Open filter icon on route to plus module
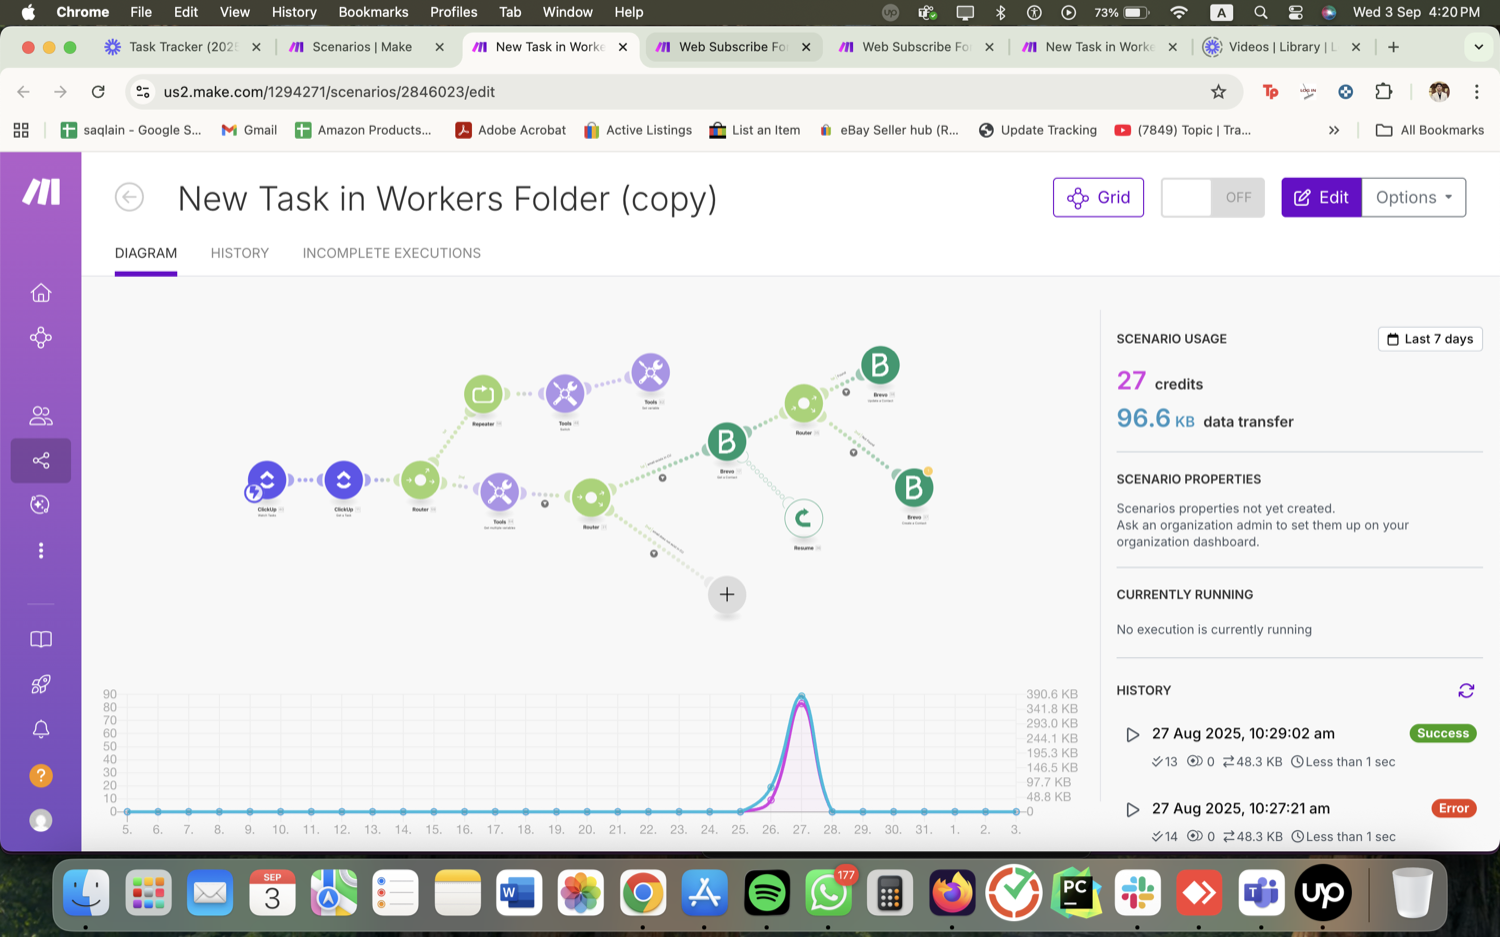This screenshot has height=937, width=1500. tap(654, 553)
